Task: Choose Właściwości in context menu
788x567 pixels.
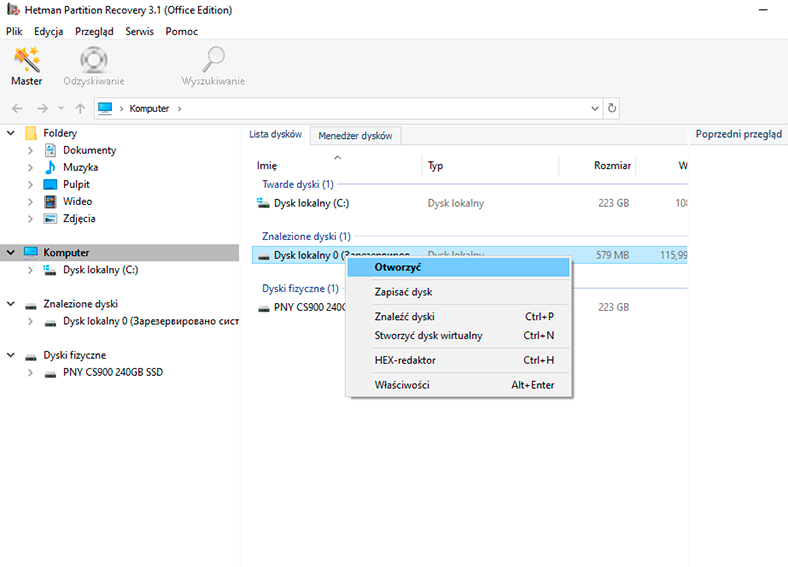Action: (459, 385)
